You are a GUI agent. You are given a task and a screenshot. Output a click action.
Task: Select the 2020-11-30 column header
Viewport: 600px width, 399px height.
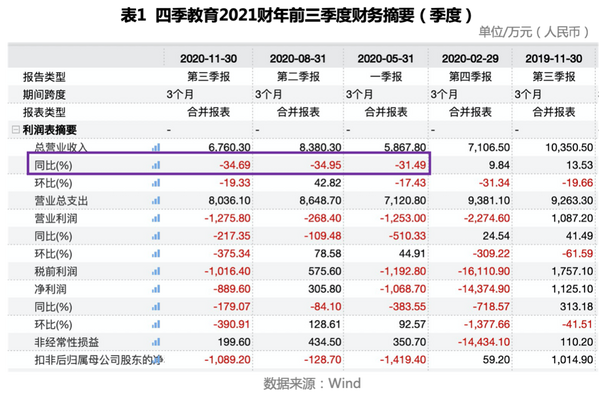209,59
